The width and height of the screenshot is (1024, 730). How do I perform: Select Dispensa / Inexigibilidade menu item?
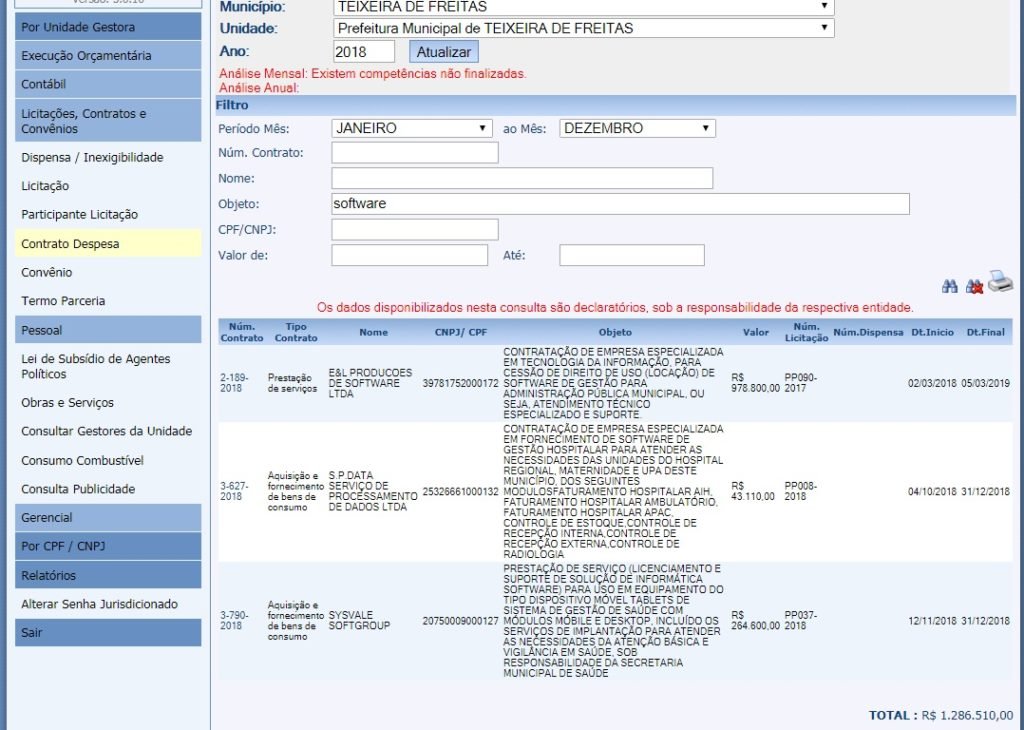click(92, 157)
